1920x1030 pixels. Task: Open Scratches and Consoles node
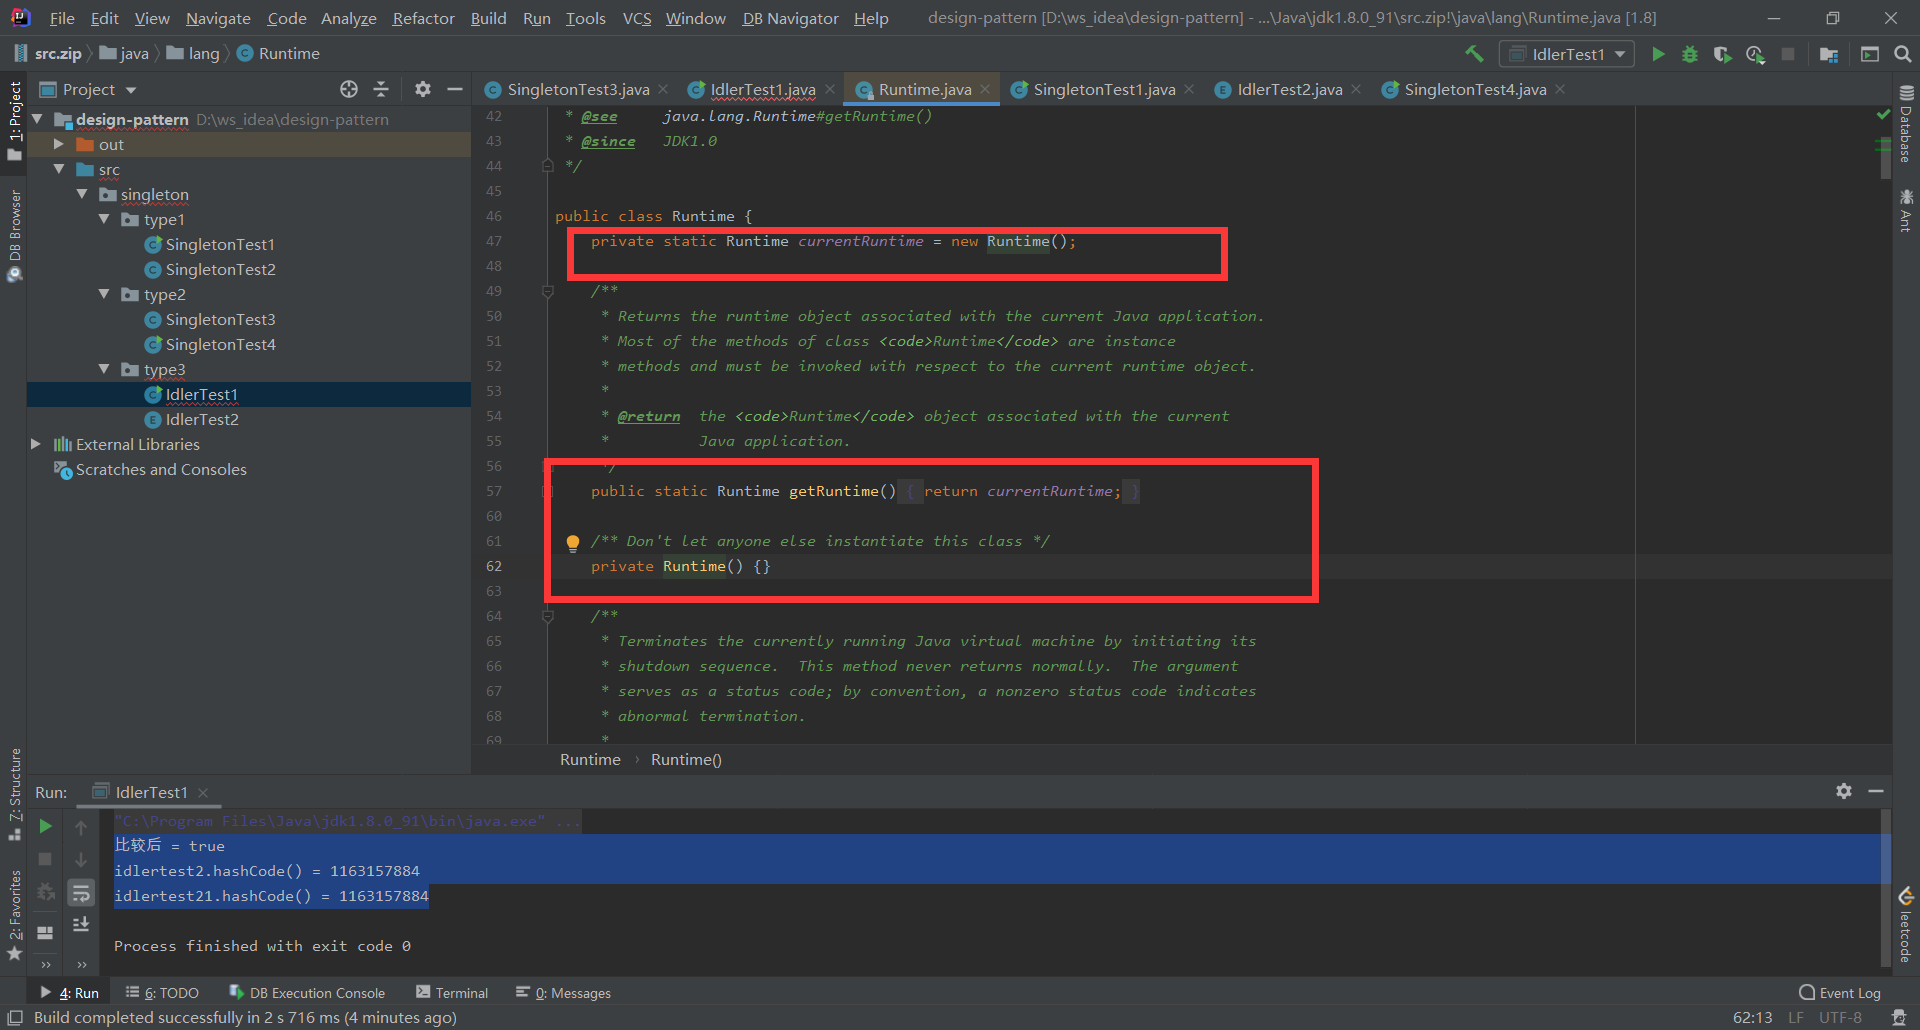pos(161,469)
